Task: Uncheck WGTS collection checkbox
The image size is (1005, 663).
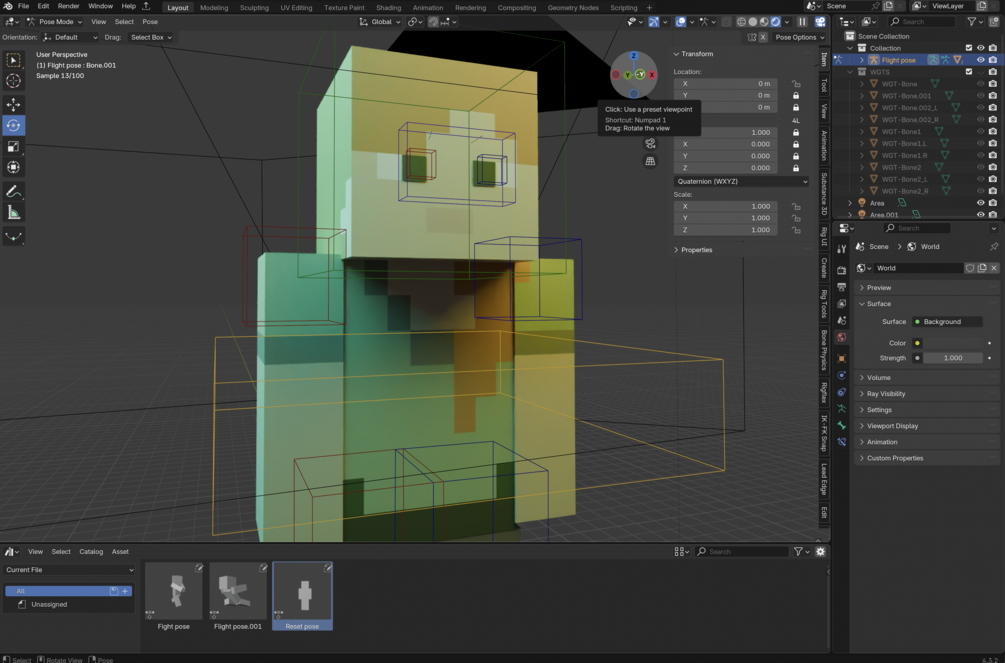Action: pyautogui.click(x=969, y=72)
